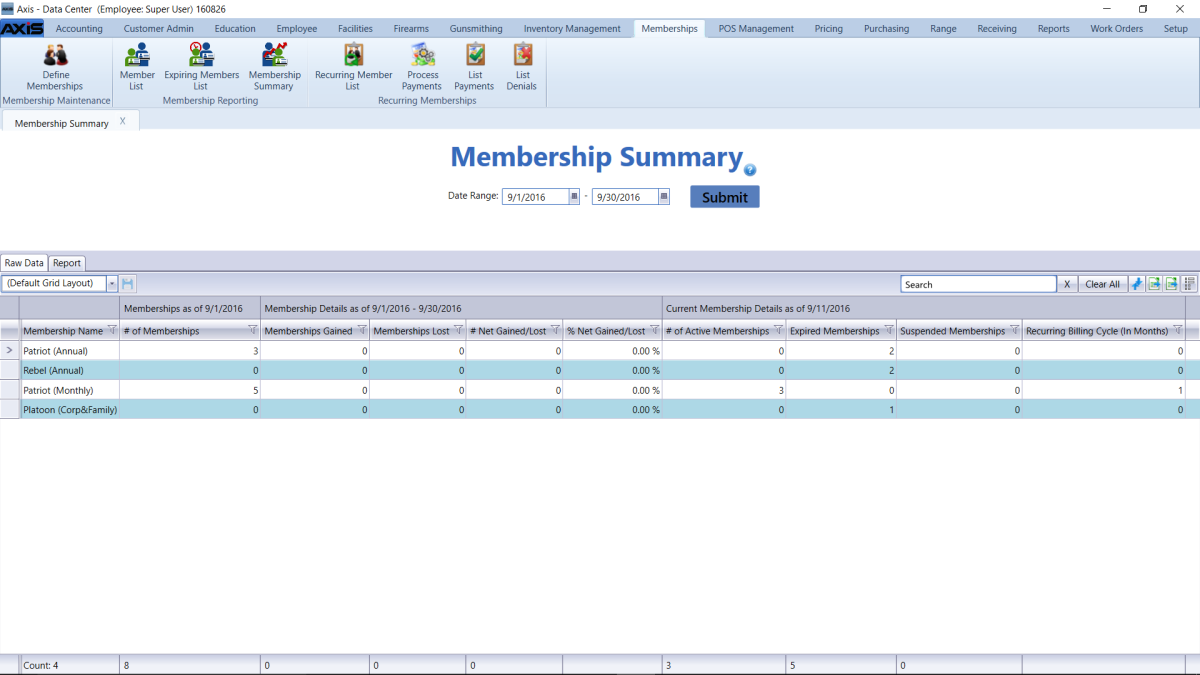This screenshot has width=1200, height=675.
Task: Sort by Membership Name column header
Action: 62,331
